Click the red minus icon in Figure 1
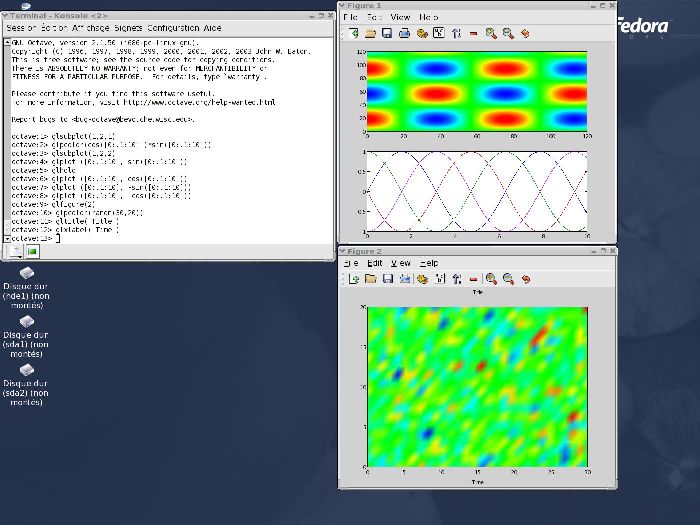The width and height of the screenshot is (700, 525). point(473,33)
